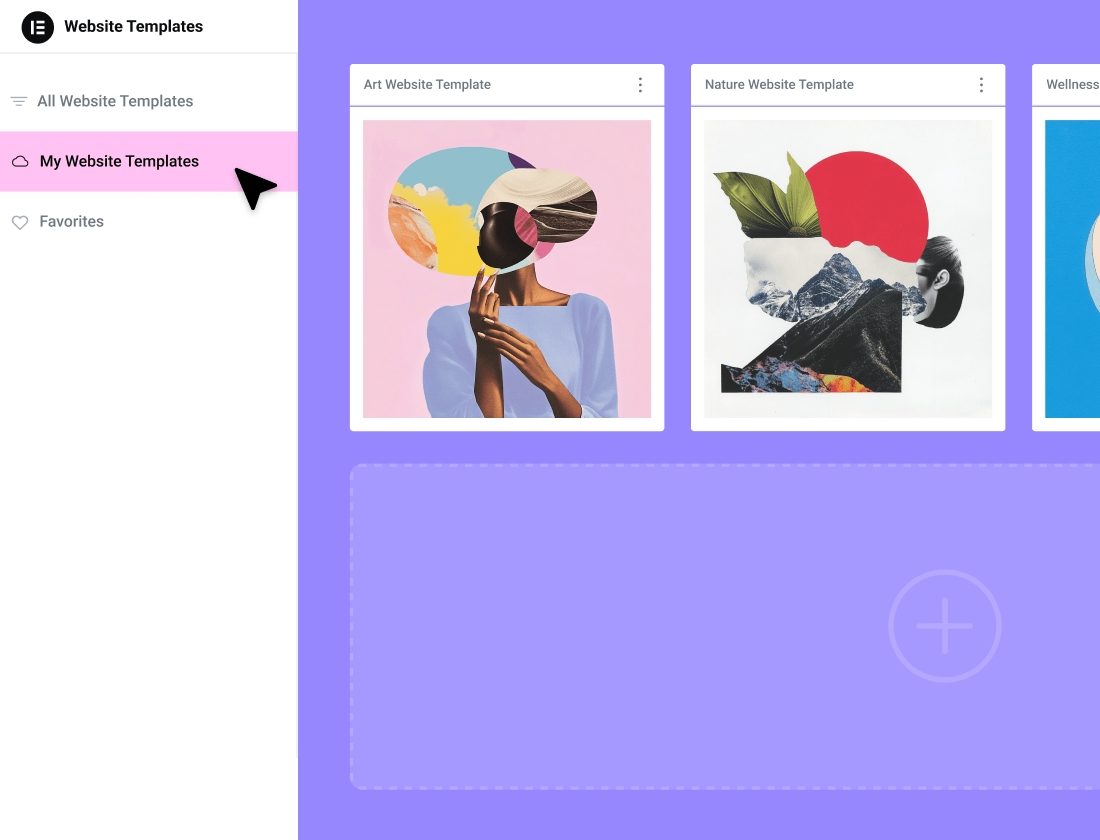Viewport: 1100px width, 840px height.
Task: Click the filter icon beside All Website Templates
Action: pyautogui.click(x=19, y=101)
